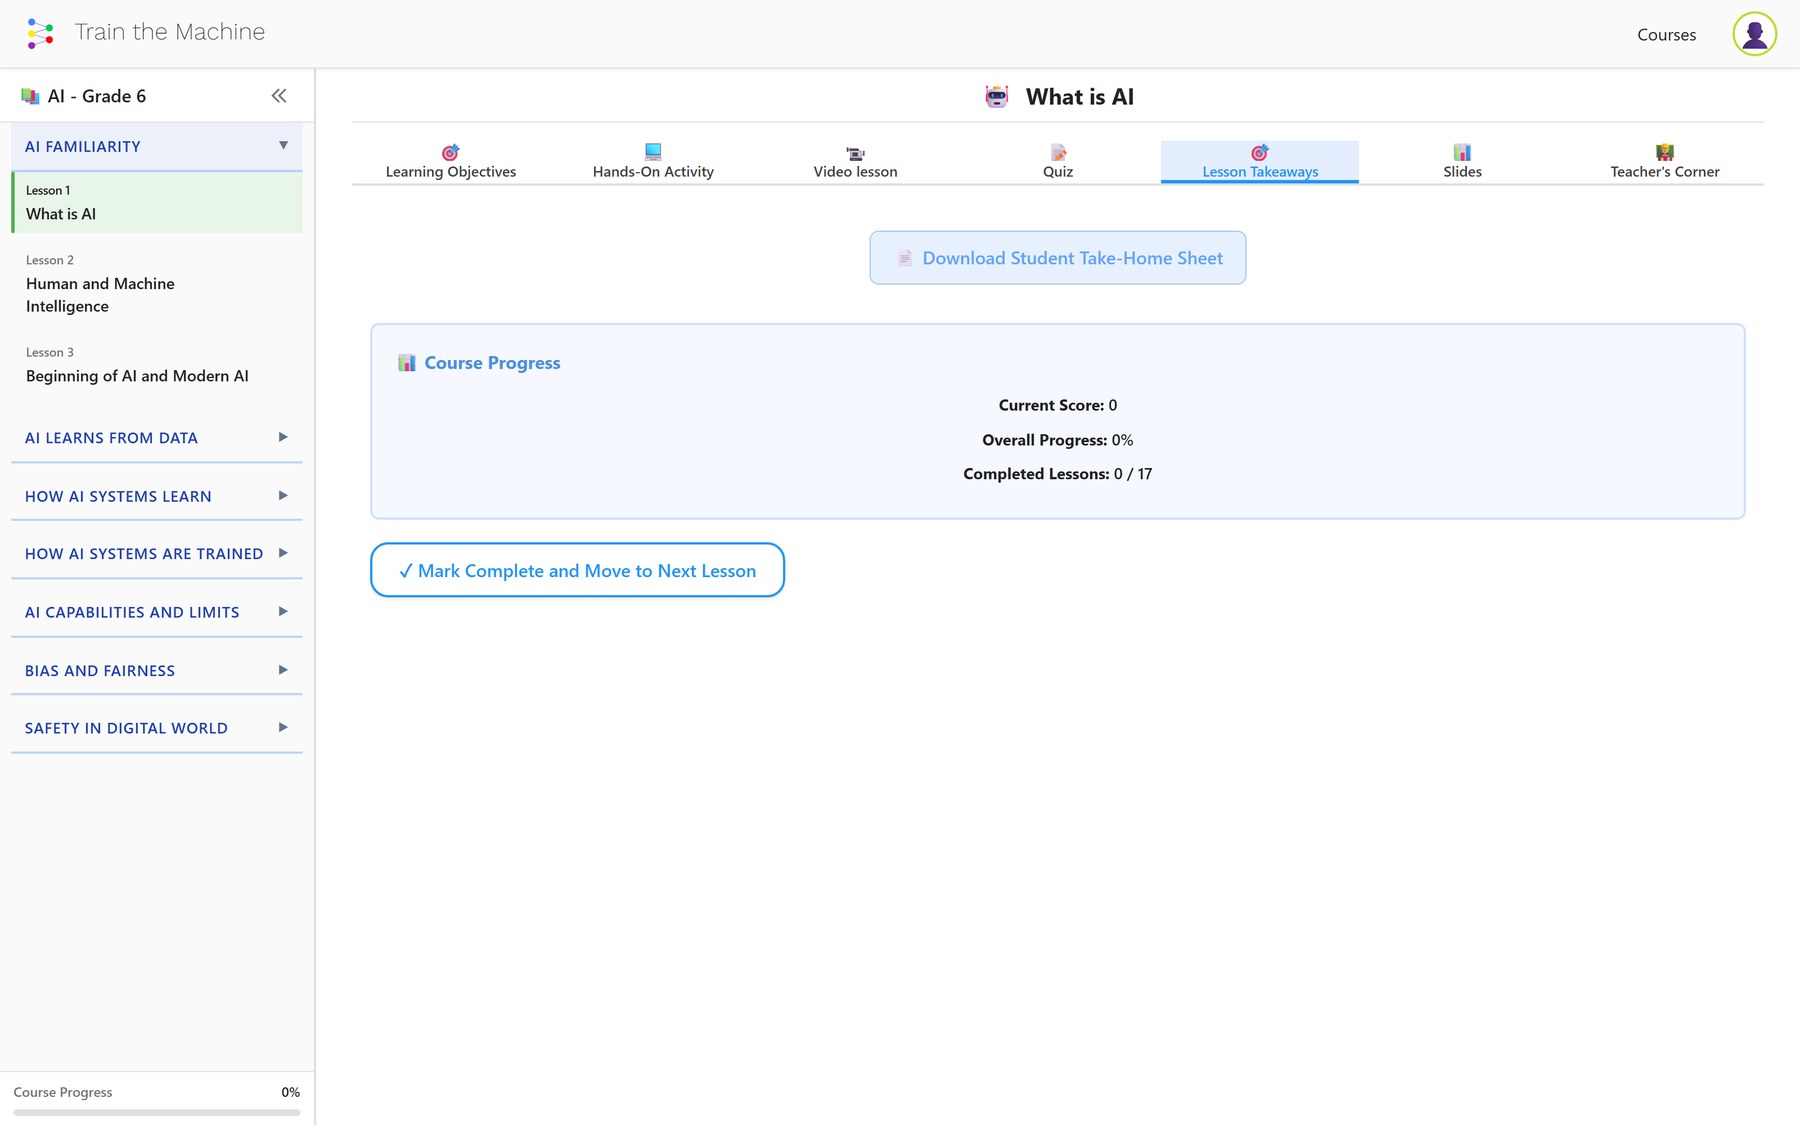Expand How AI Systems Are Trained section
This screenshot has width=1800, height=1125.
157,554
